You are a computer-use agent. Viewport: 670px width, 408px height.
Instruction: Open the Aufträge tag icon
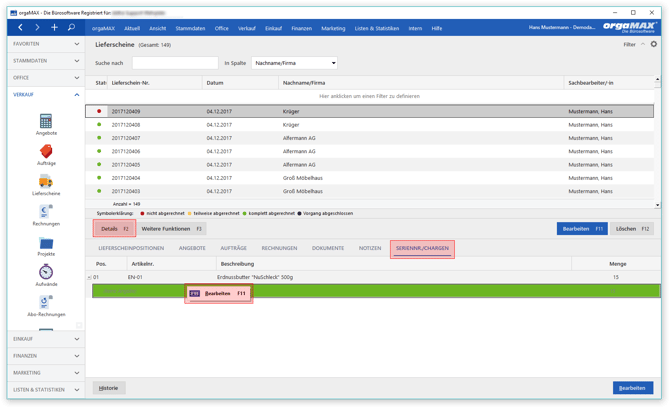pos(46,151)
